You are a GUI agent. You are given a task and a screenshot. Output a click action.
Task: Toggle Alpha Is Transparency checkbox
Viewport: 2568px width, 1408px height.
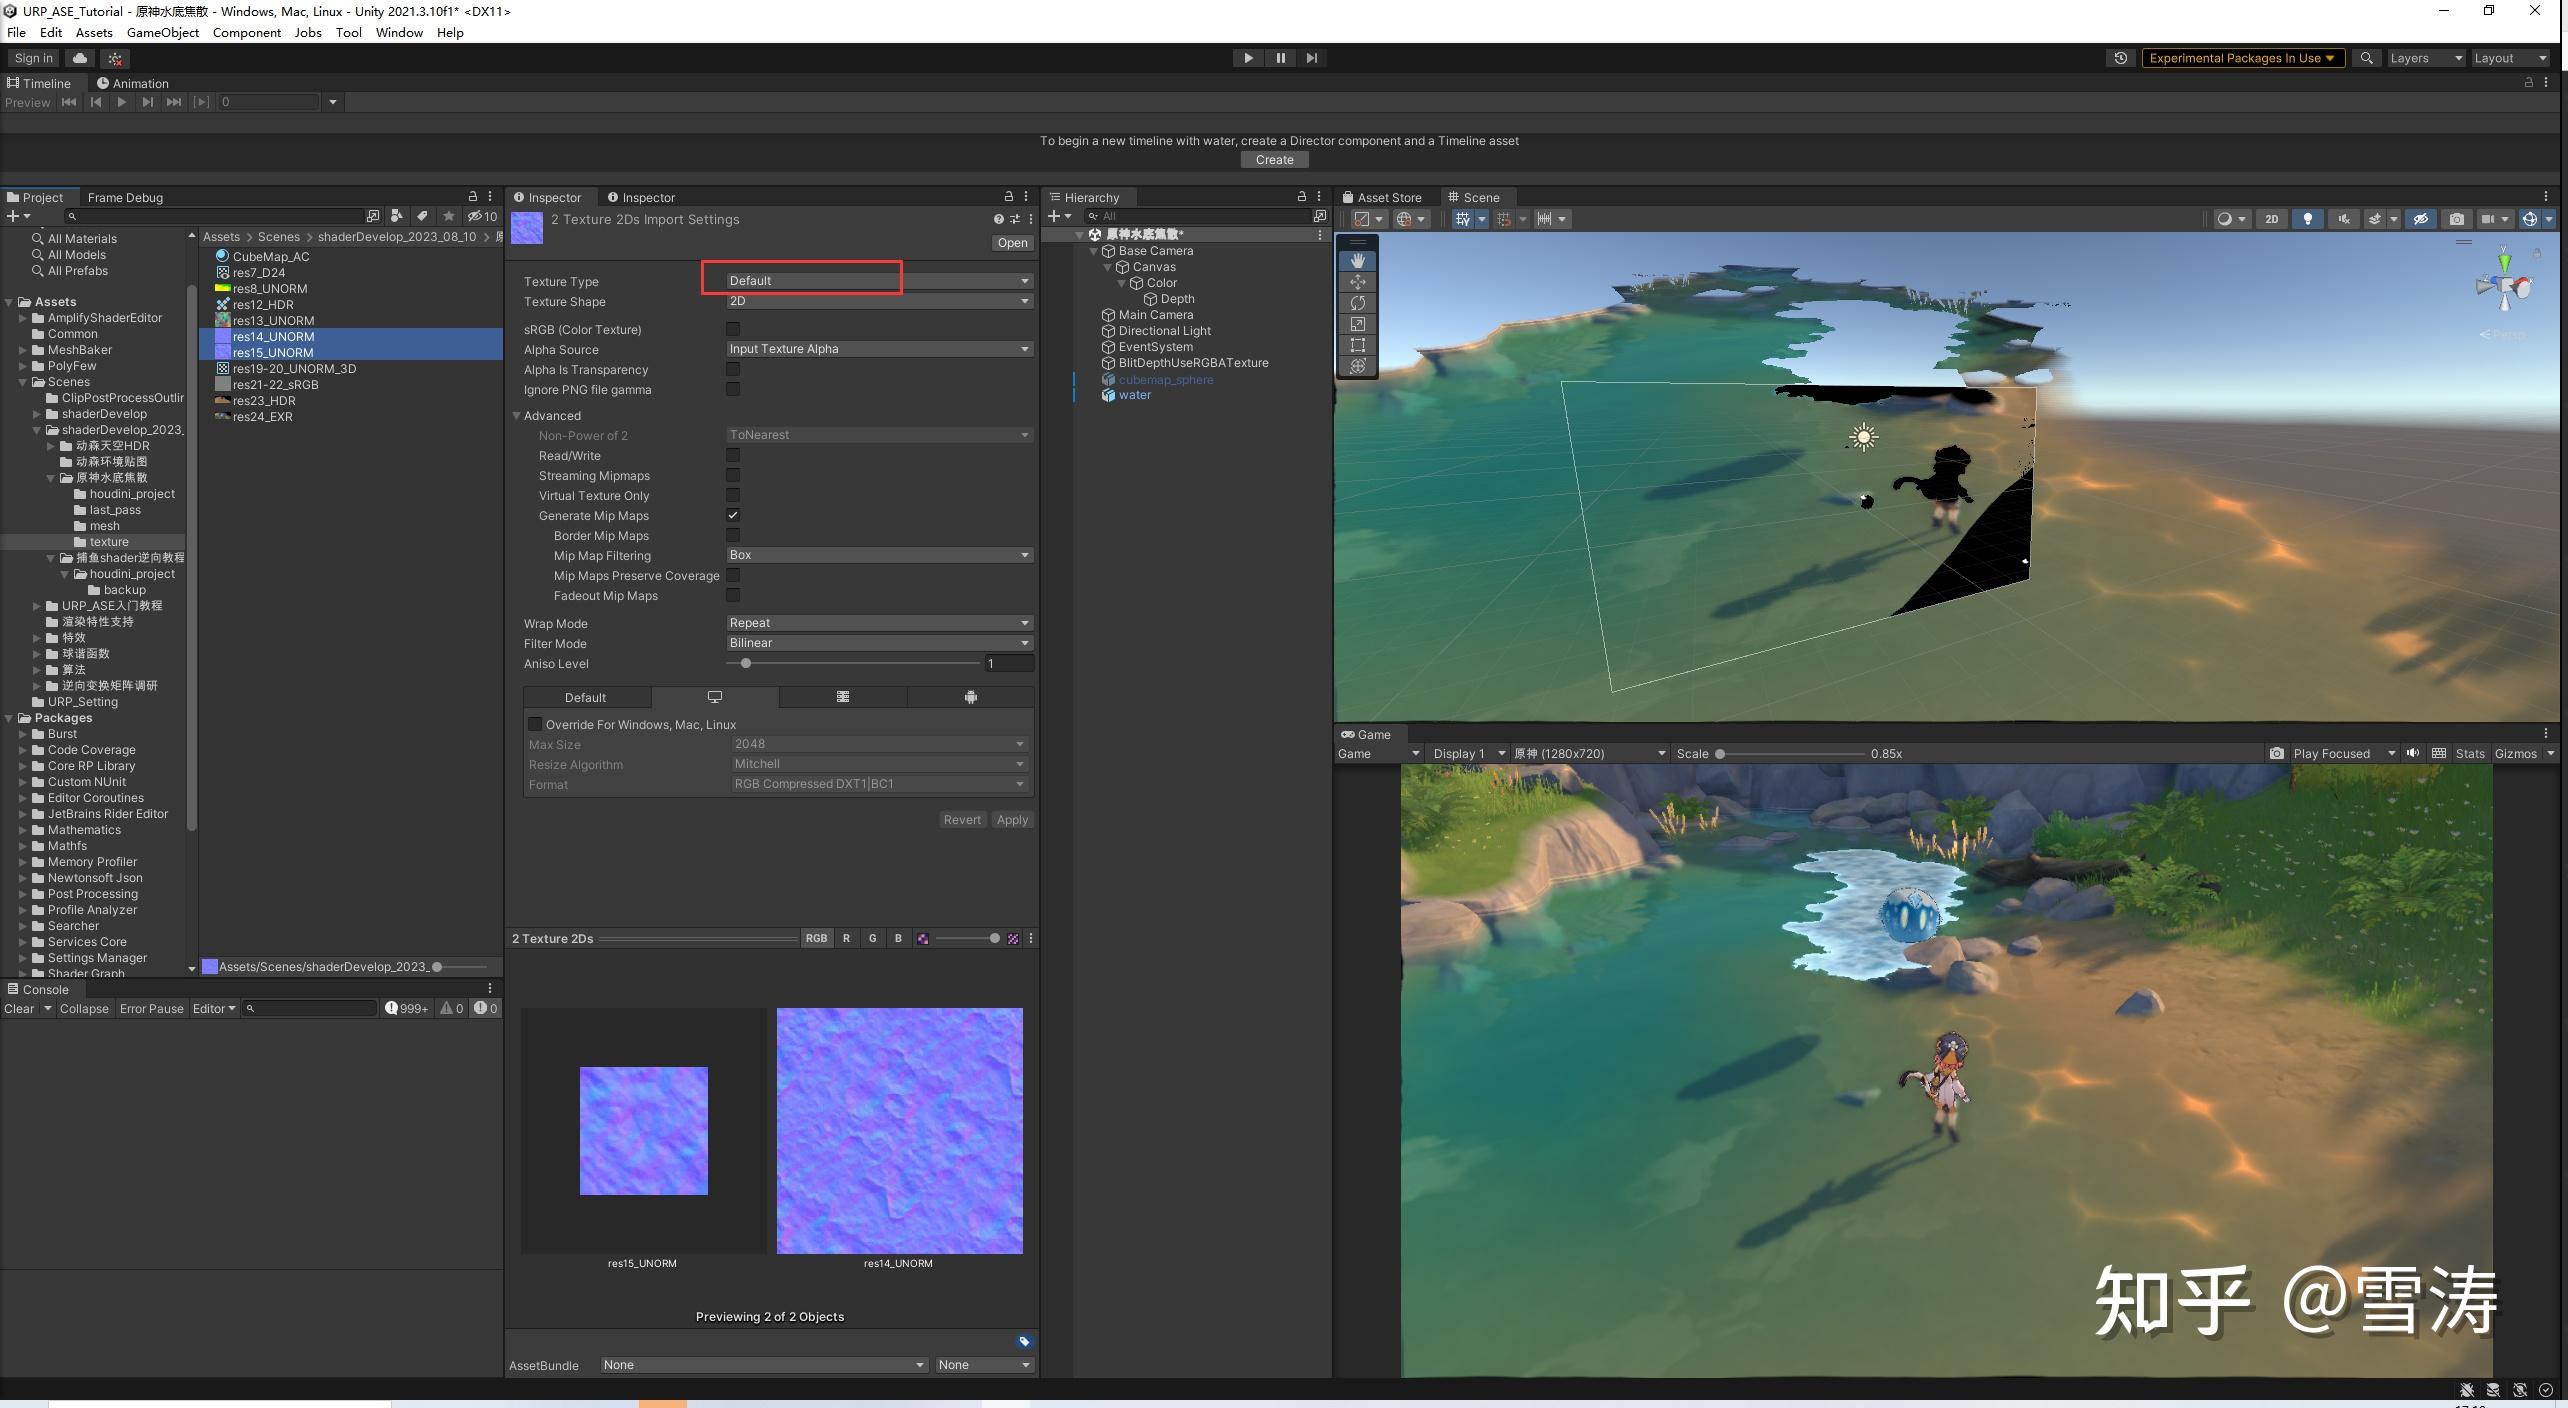pos(733,369)
